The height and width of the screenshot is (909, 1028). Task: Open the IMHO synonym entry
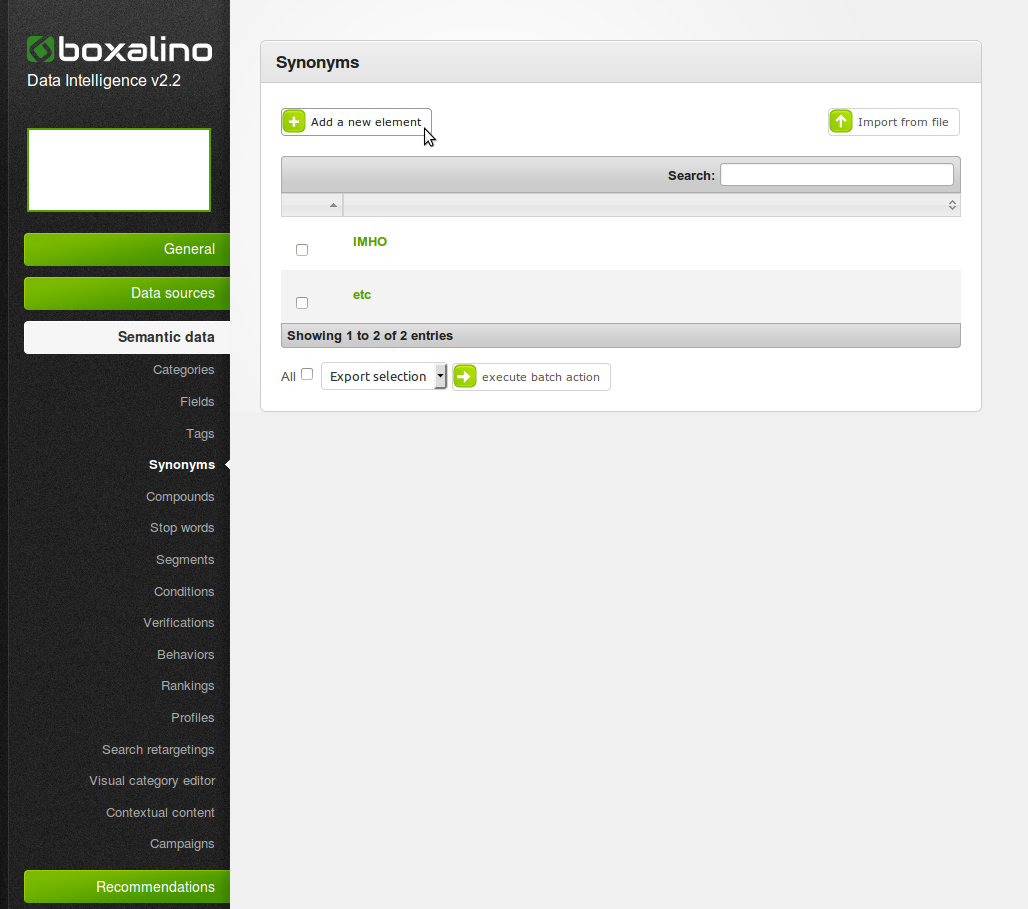tap(370, 241)
